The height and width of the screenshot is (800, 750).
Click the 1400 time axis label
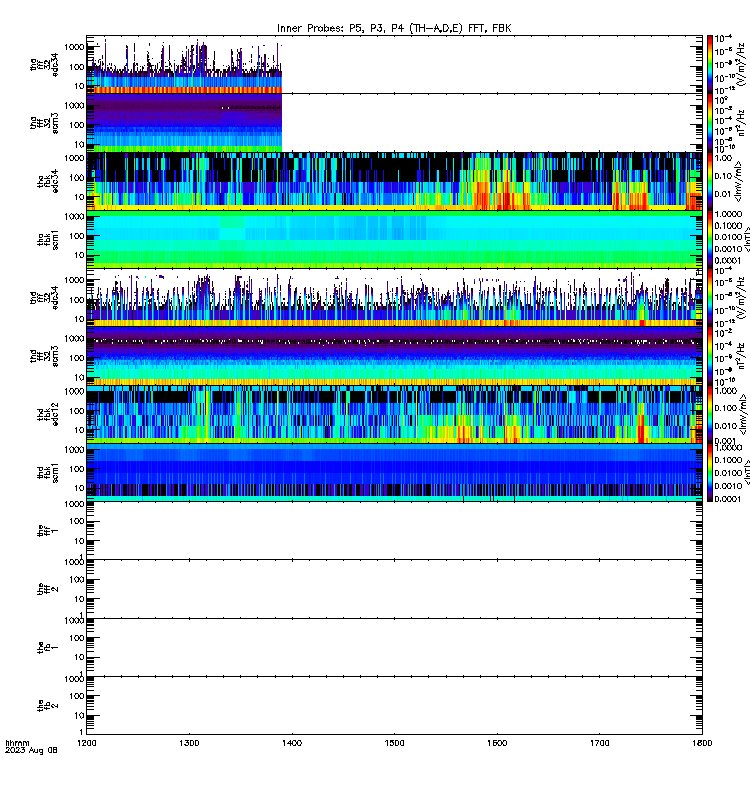(292, 743)
